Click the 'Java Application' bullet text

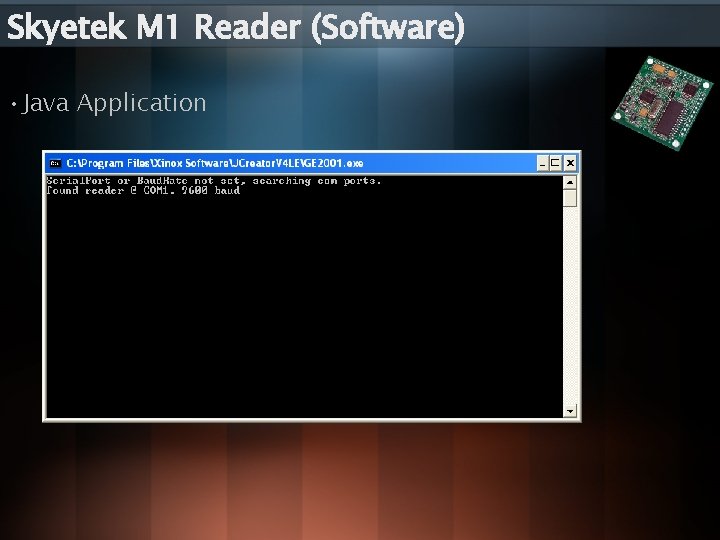tap(114, 103)
